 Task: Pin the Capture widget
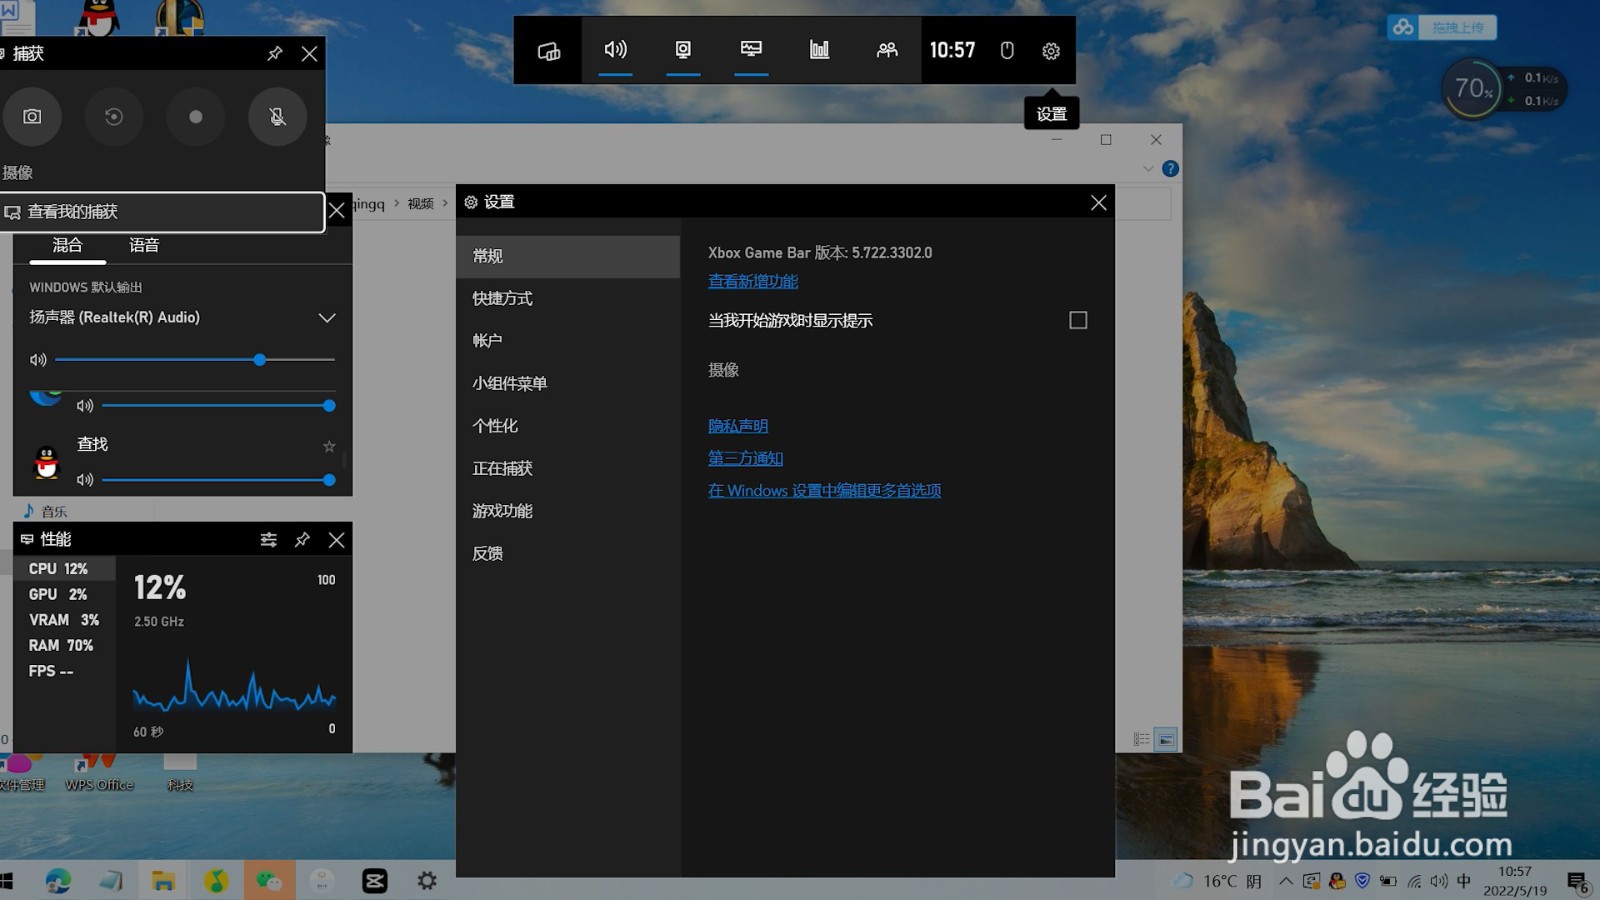pyautogui.click(x=275, y=54)
